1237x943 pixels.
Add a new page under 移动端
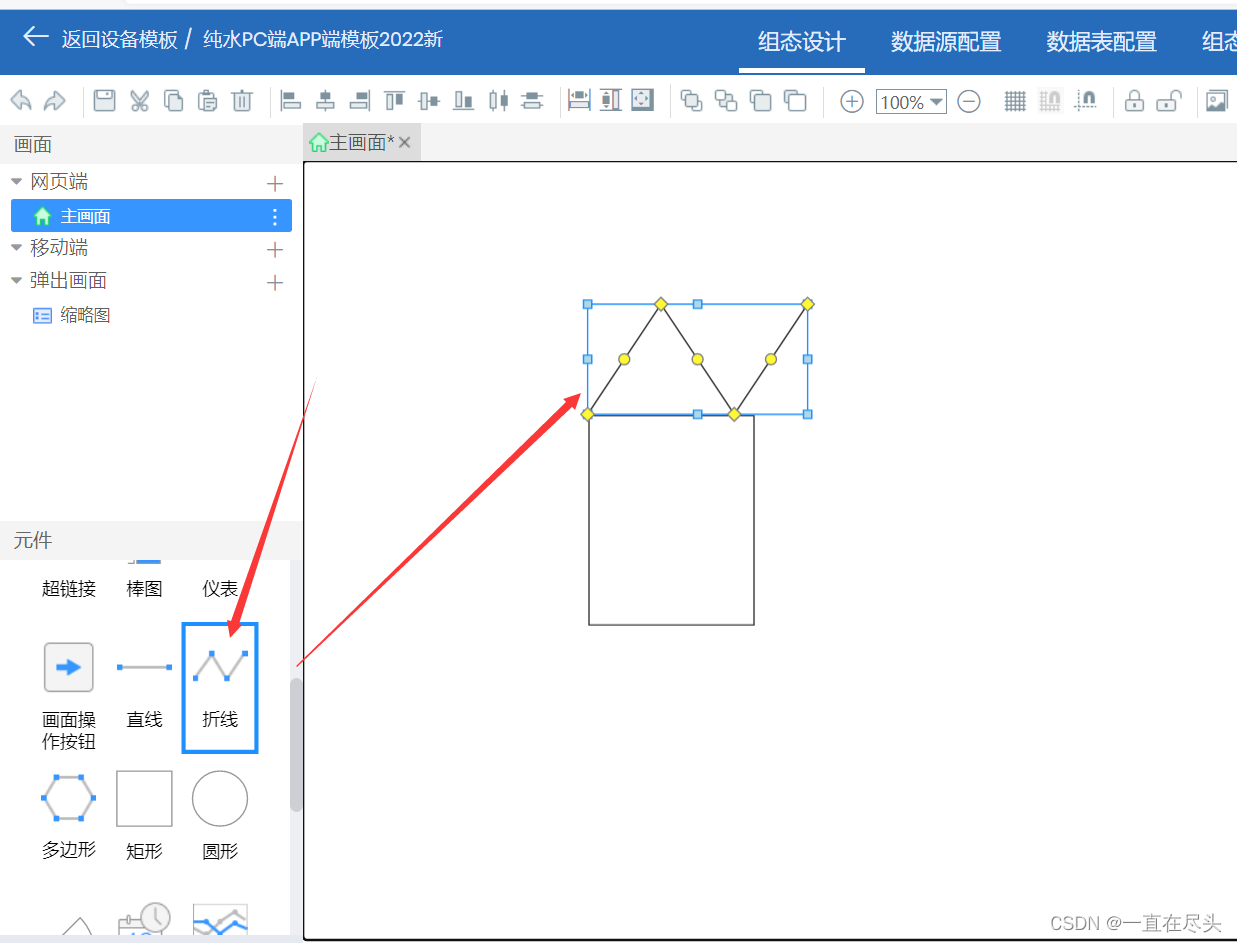tap(275, 249)
